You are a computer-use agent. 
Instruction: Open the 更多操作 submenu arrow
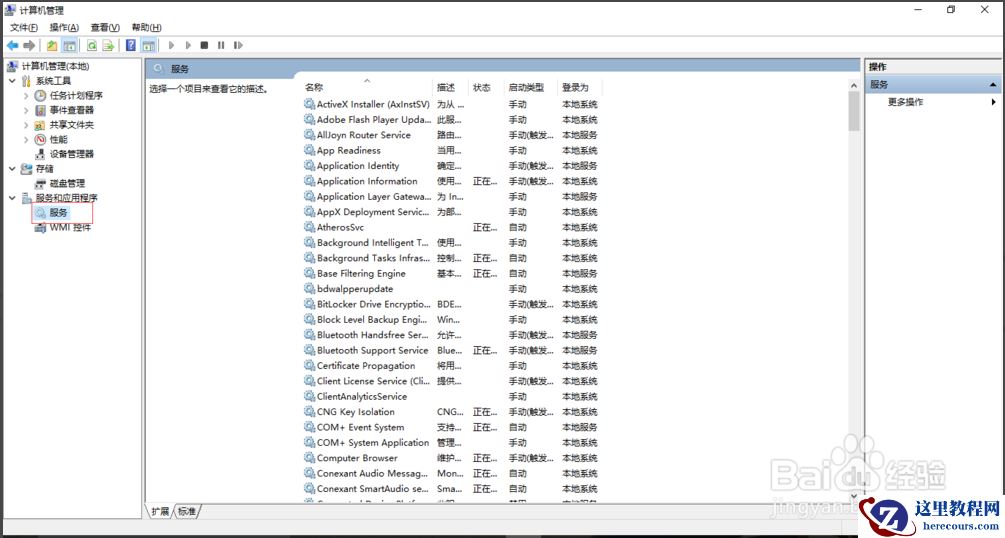[x=993, y=102]
